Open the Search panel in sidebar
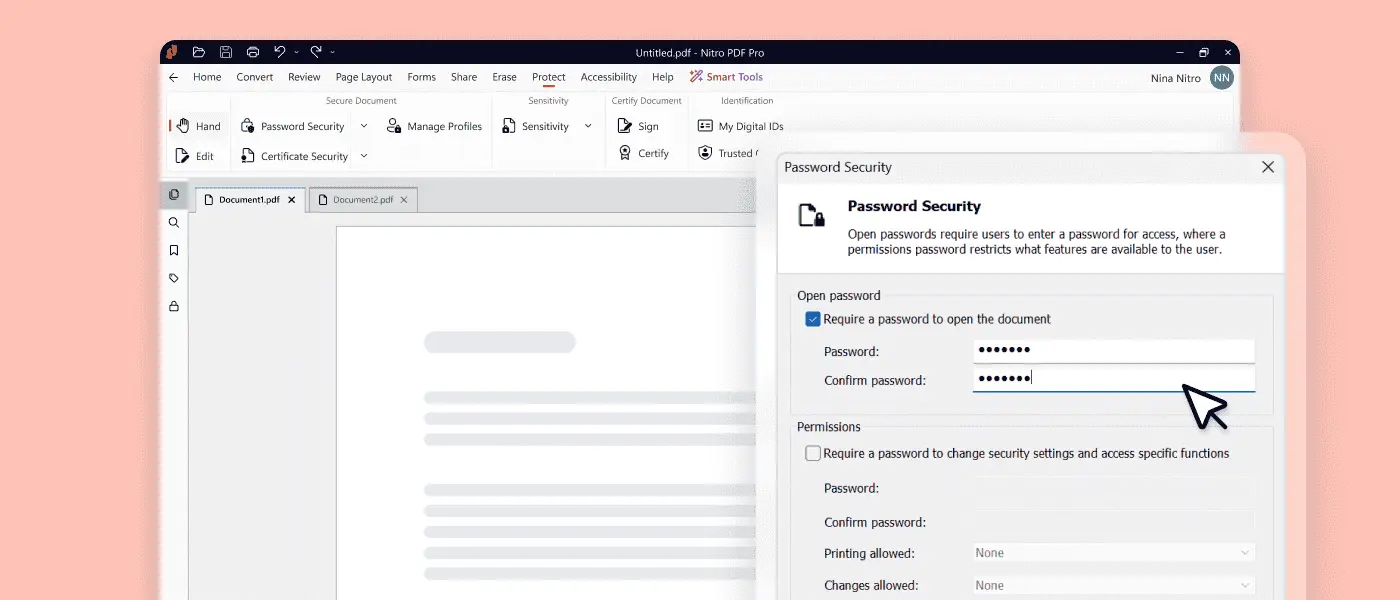 pos(174,223)
